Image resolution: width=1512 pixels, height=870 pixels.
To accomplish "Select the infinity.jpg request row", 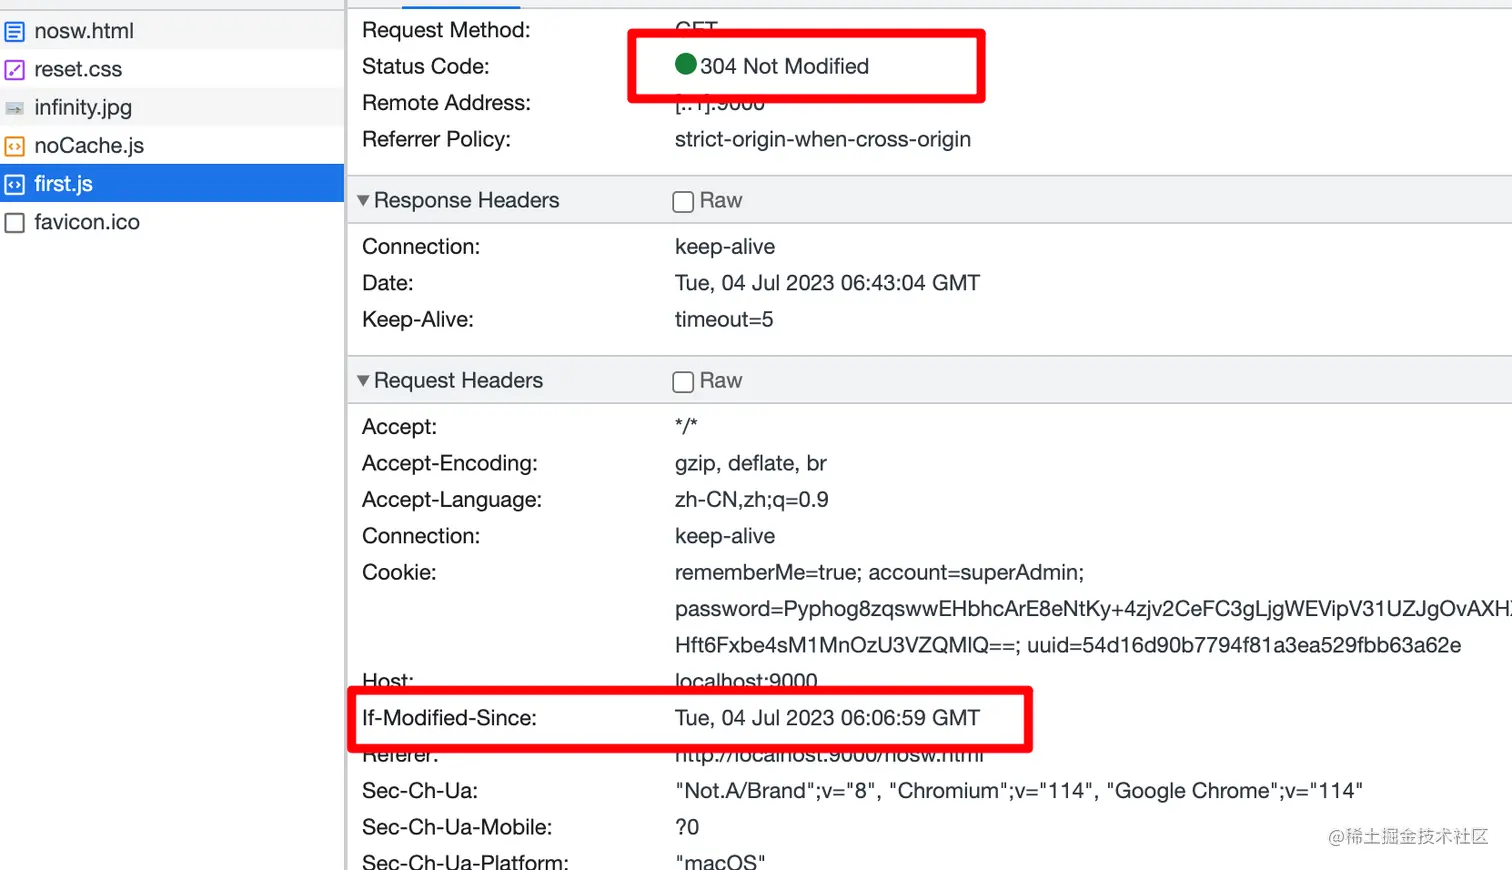I will pos(172,107).
